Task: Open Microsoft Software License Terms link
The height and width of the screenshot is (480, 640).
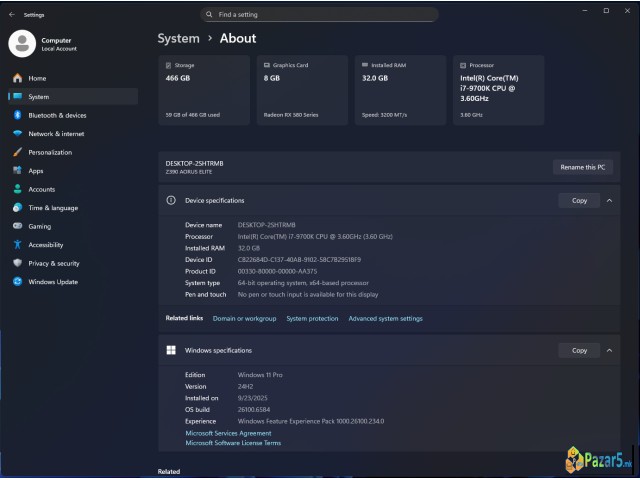Action: (x=233, y=443)
